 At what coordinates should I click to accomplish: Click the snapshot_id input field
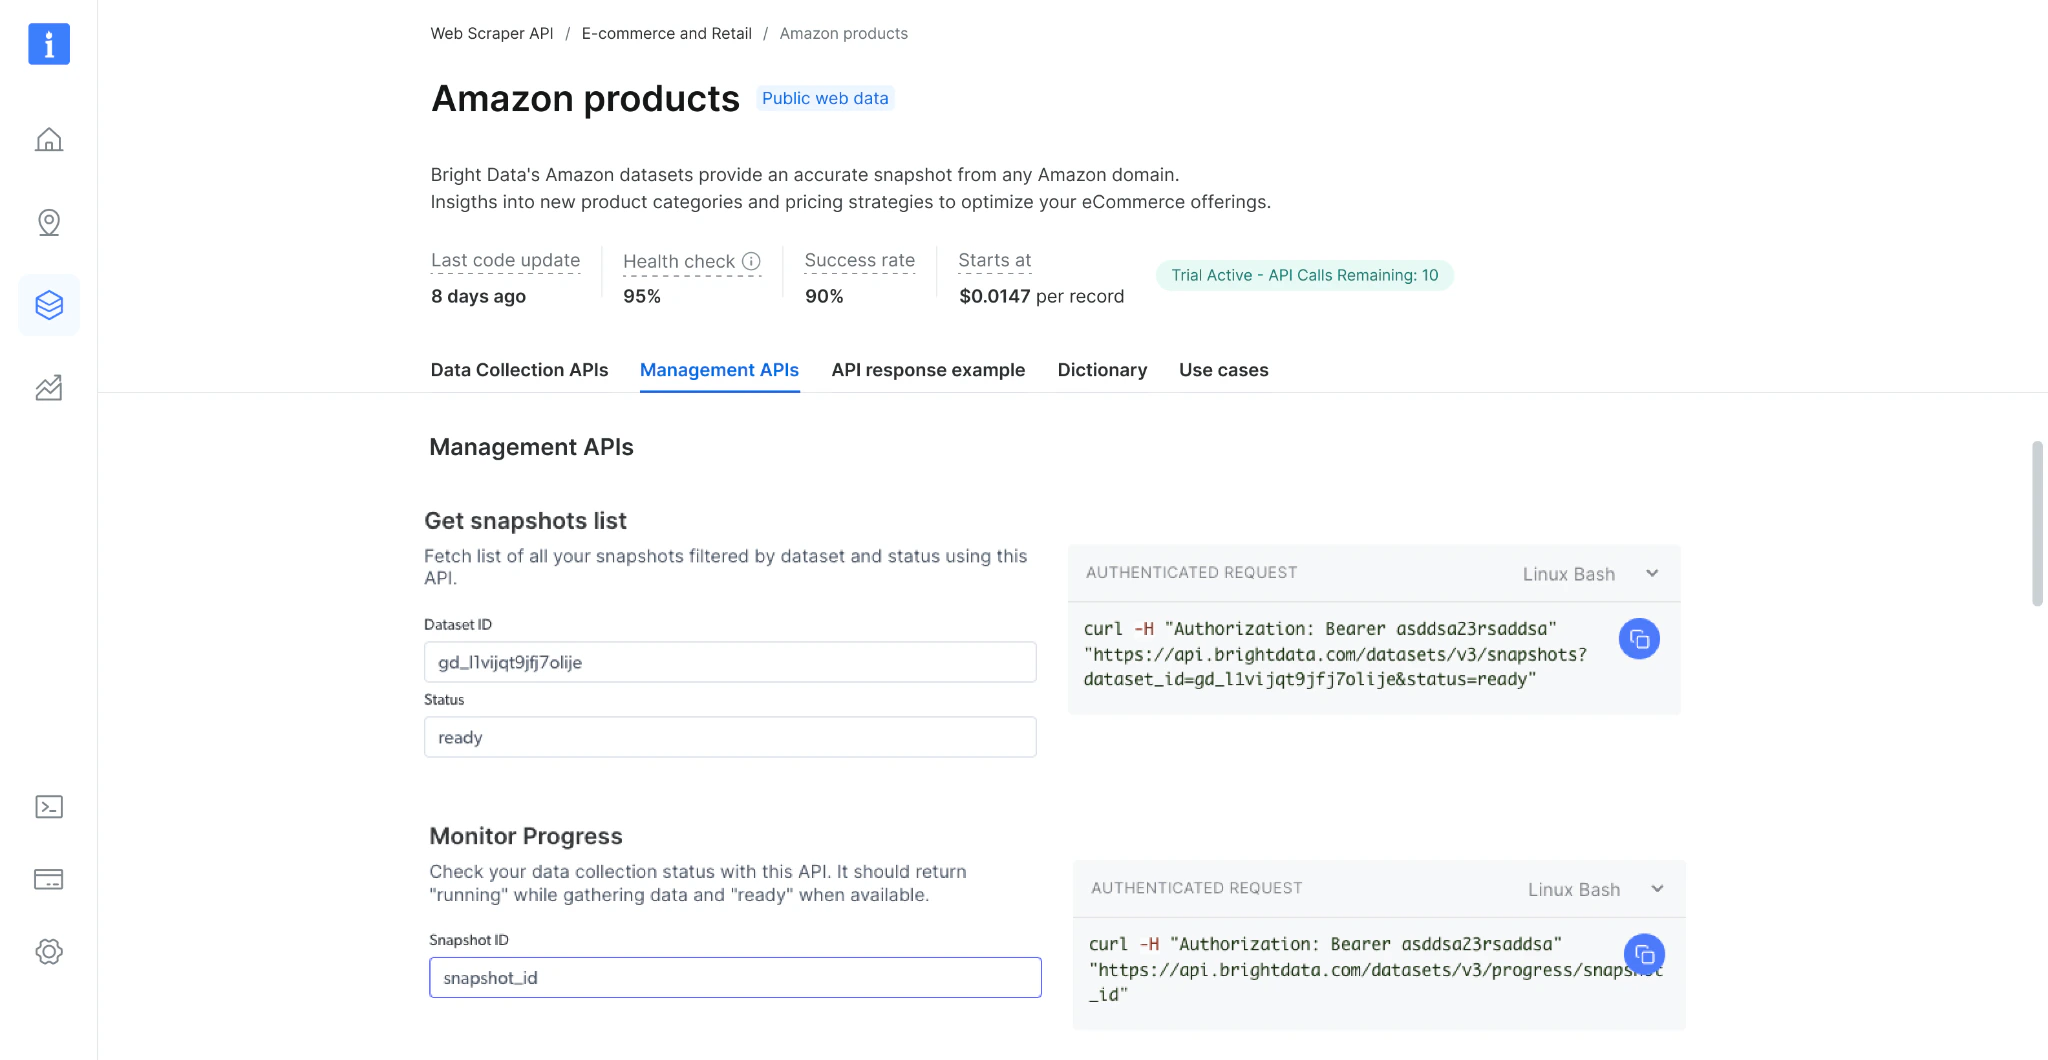point(734,977)
